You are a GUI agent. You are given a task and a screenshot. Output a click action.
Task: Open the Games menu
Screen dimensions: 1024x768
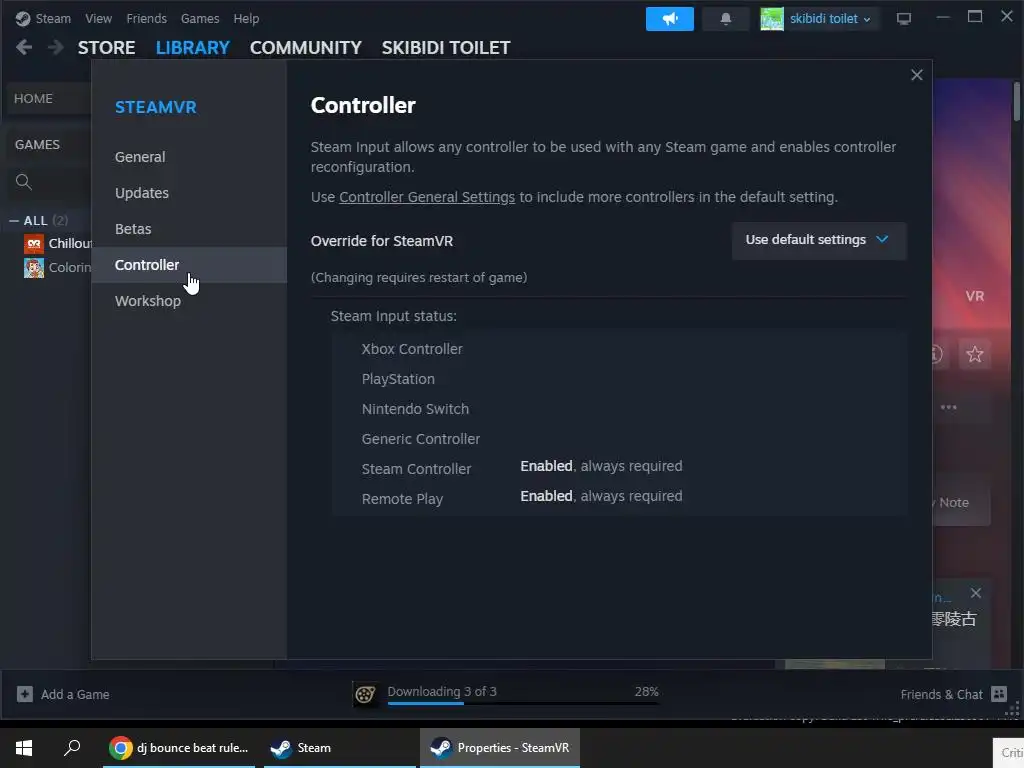pos(200,18)
